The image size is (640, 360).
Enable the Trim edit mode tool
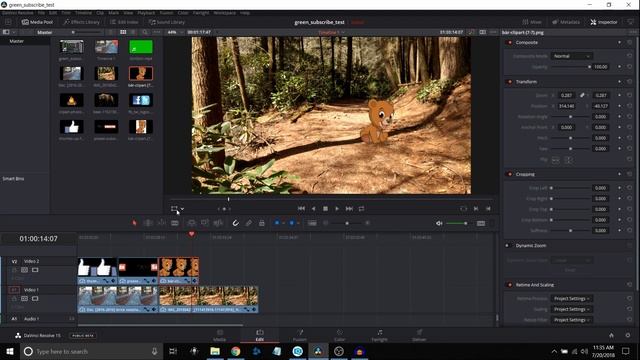148,223
